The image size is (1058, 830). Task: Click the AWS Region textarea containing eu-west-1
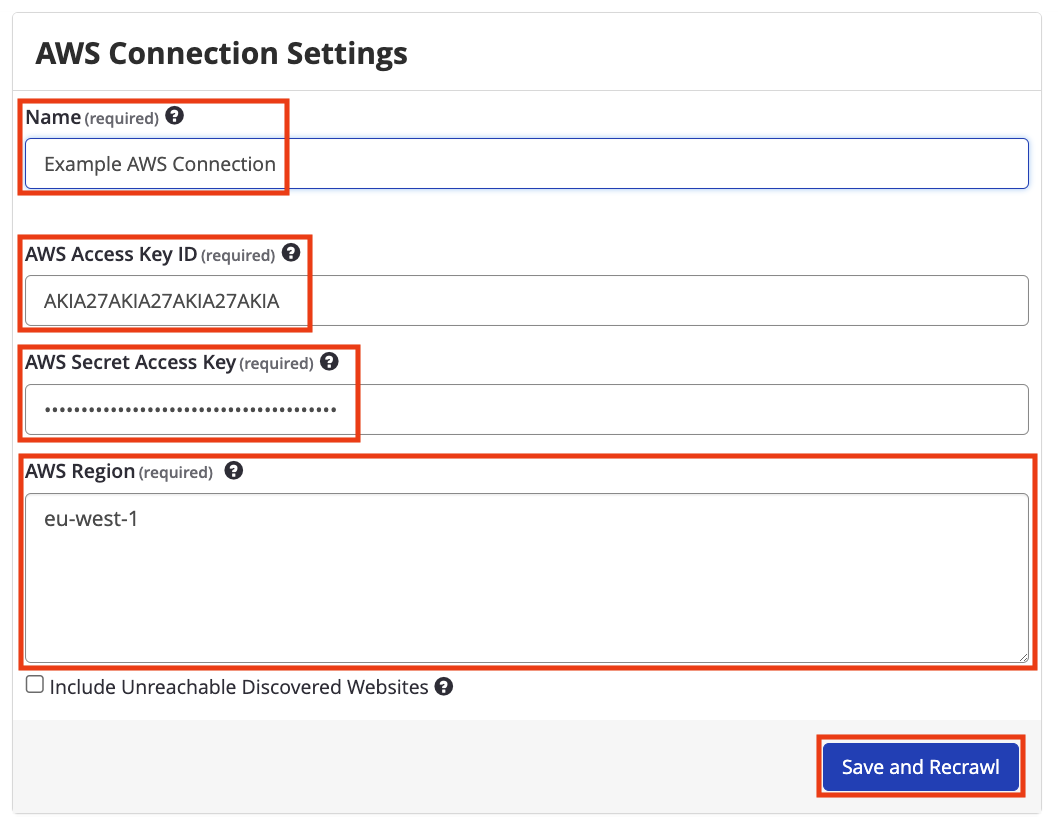(x=500, y=570)
